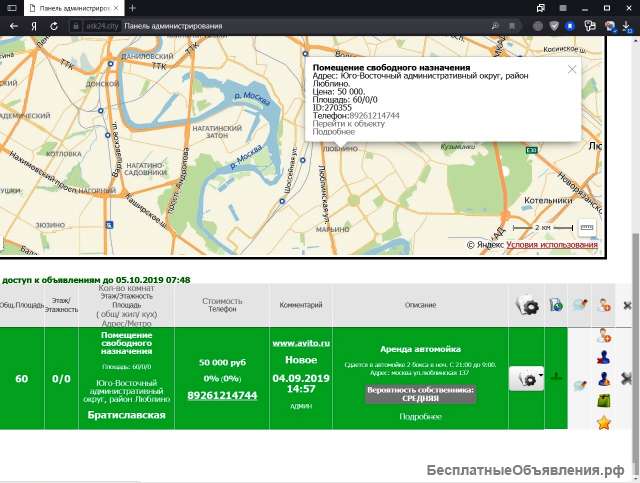
Task: Click the 'Братиславская' metro name
Action: tap(127, 415)
